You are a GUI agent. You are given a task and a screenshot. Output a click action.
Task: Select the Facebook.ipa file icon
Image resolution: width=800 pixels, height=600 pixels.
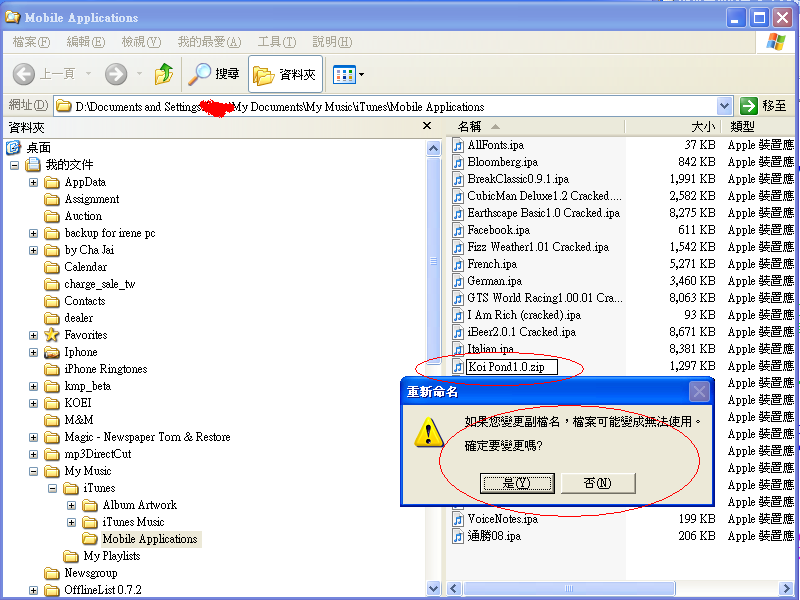(x=459, y=230)
